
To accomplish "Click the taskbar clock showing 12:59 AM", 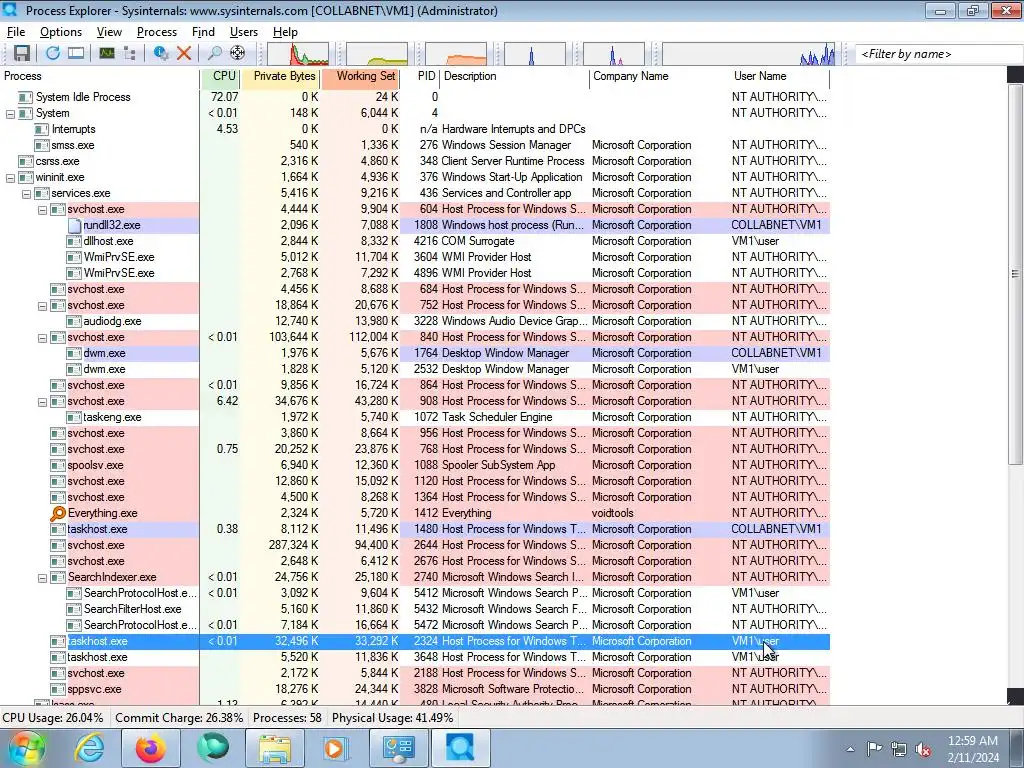I will [x=973, y=749].
